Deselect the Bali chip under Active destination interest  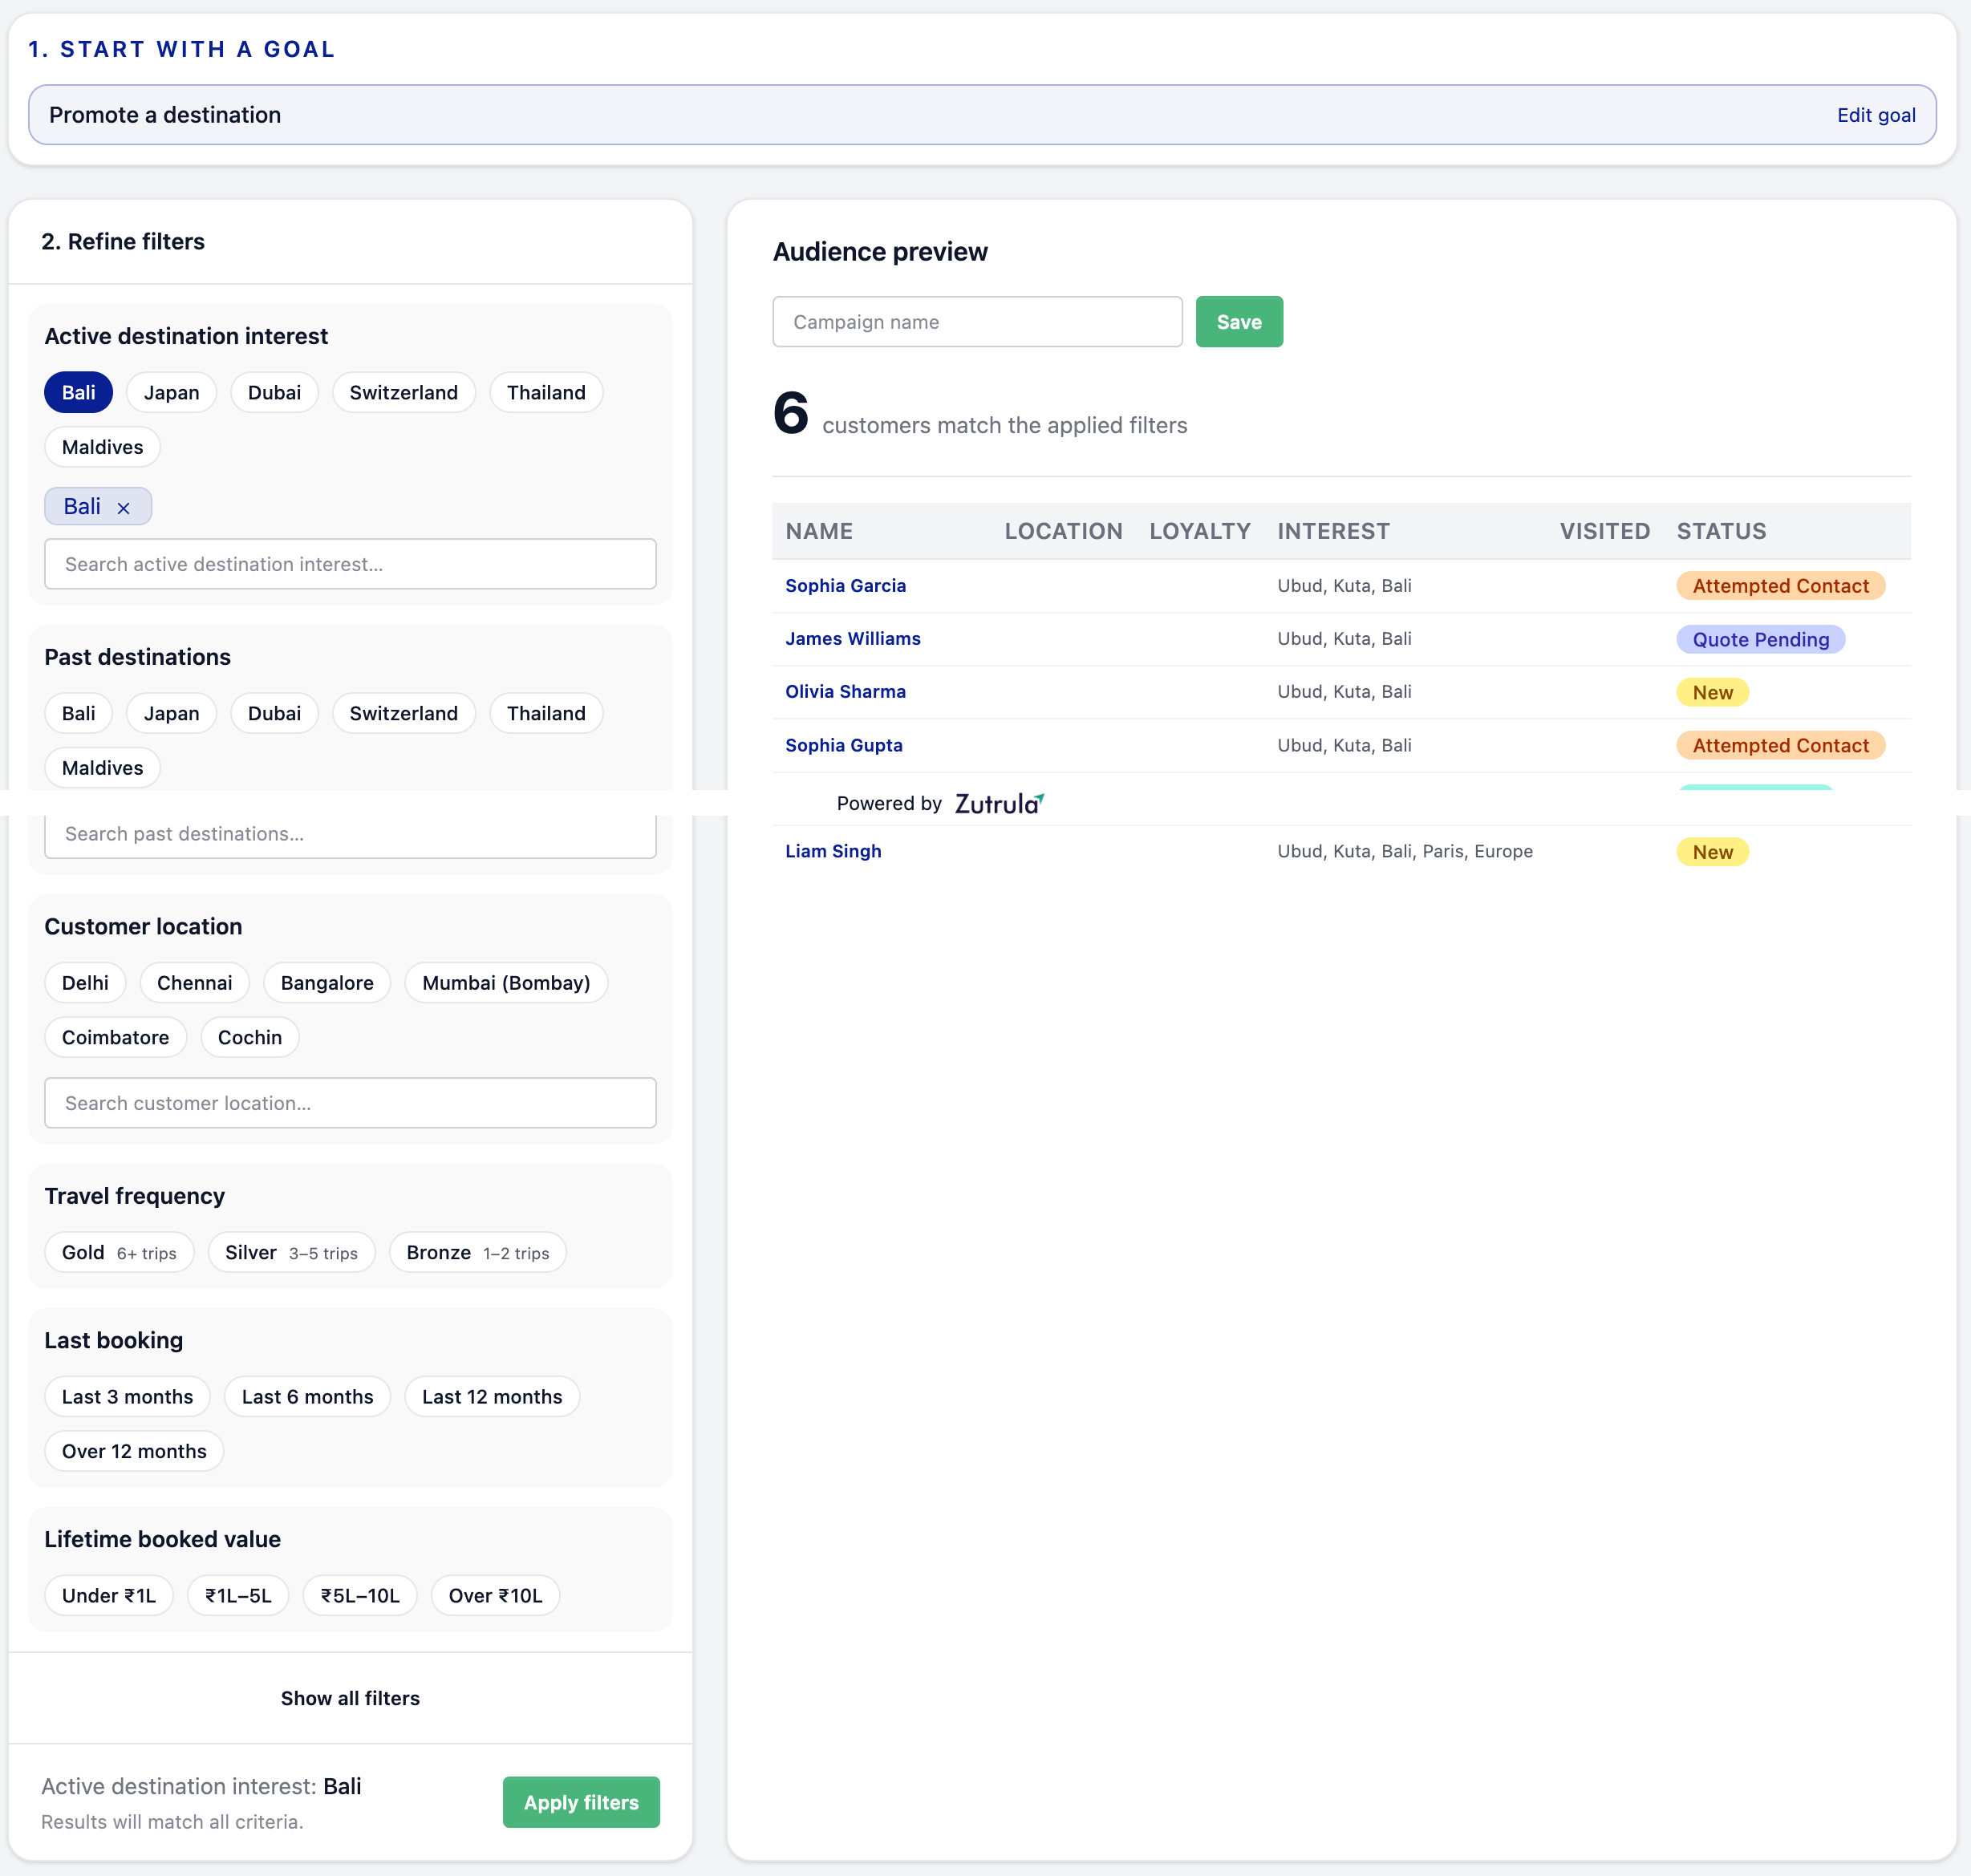(x=78, y=392)
